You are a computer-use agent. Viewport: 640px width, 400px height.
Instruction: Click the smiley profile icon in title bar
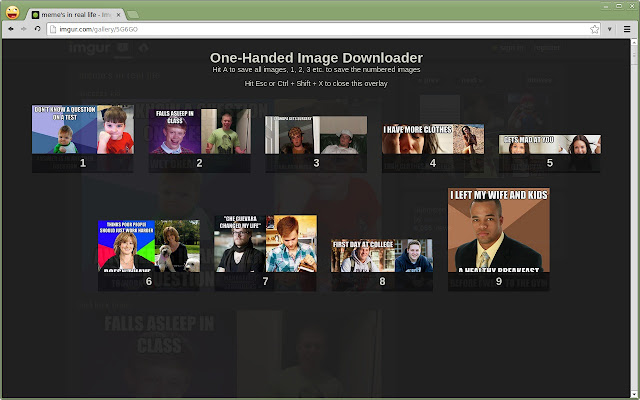coord(12,12)
